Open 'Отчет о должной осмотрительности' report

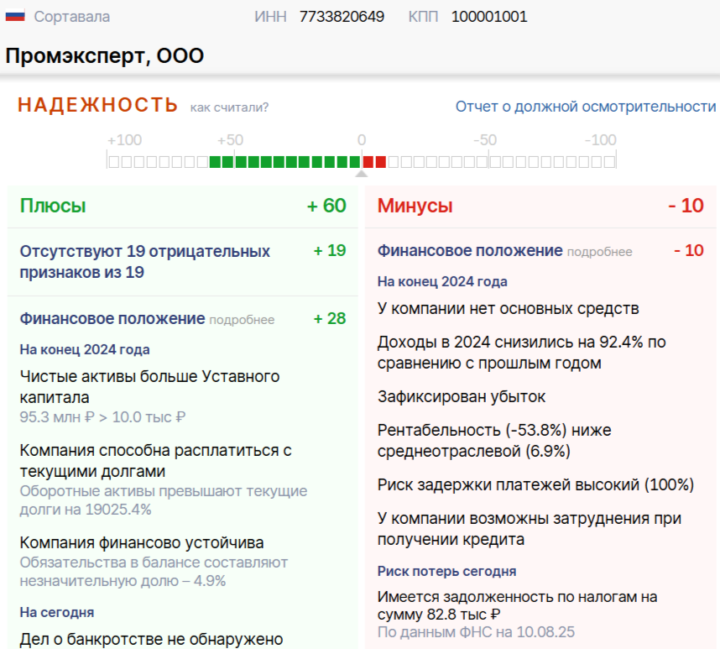click(585, 106)
